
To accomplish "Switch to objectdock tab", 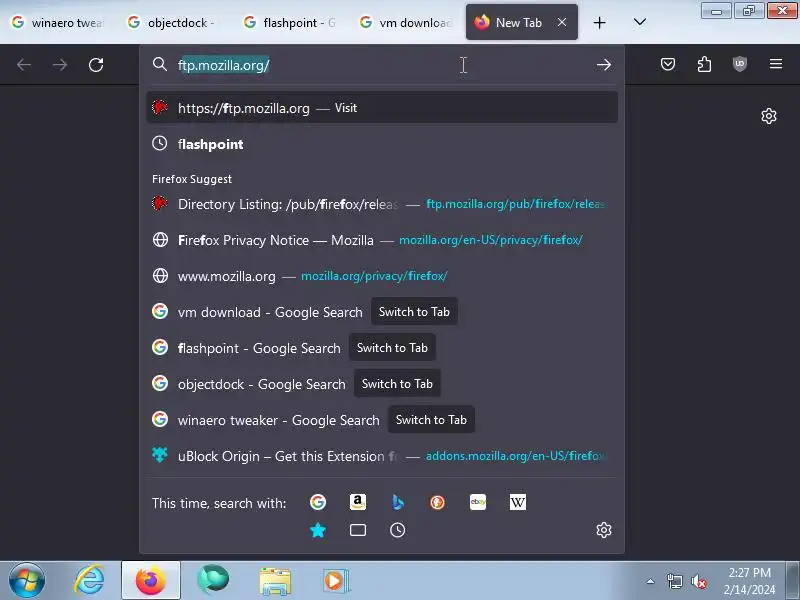I will (173, 22).
